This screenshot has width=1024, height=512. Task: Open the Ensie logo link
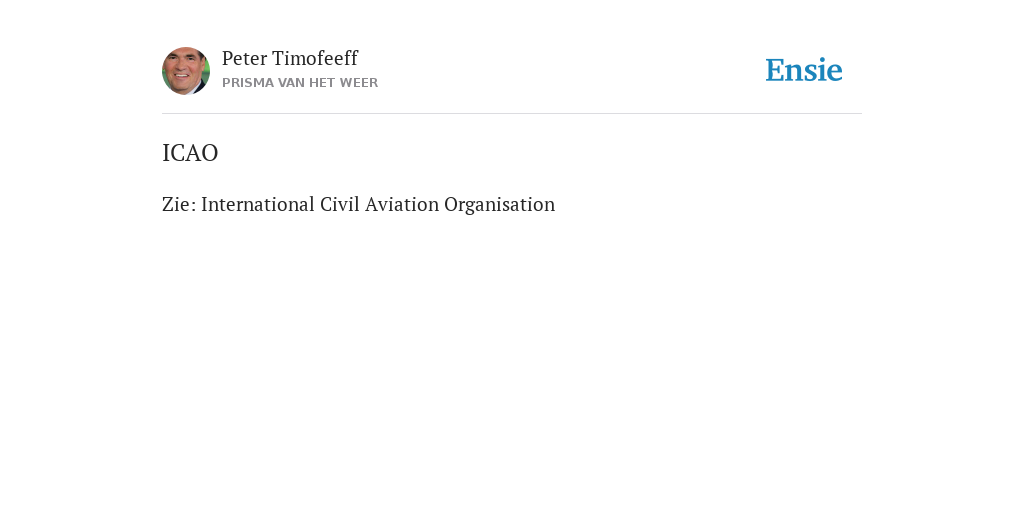[804, 70]
